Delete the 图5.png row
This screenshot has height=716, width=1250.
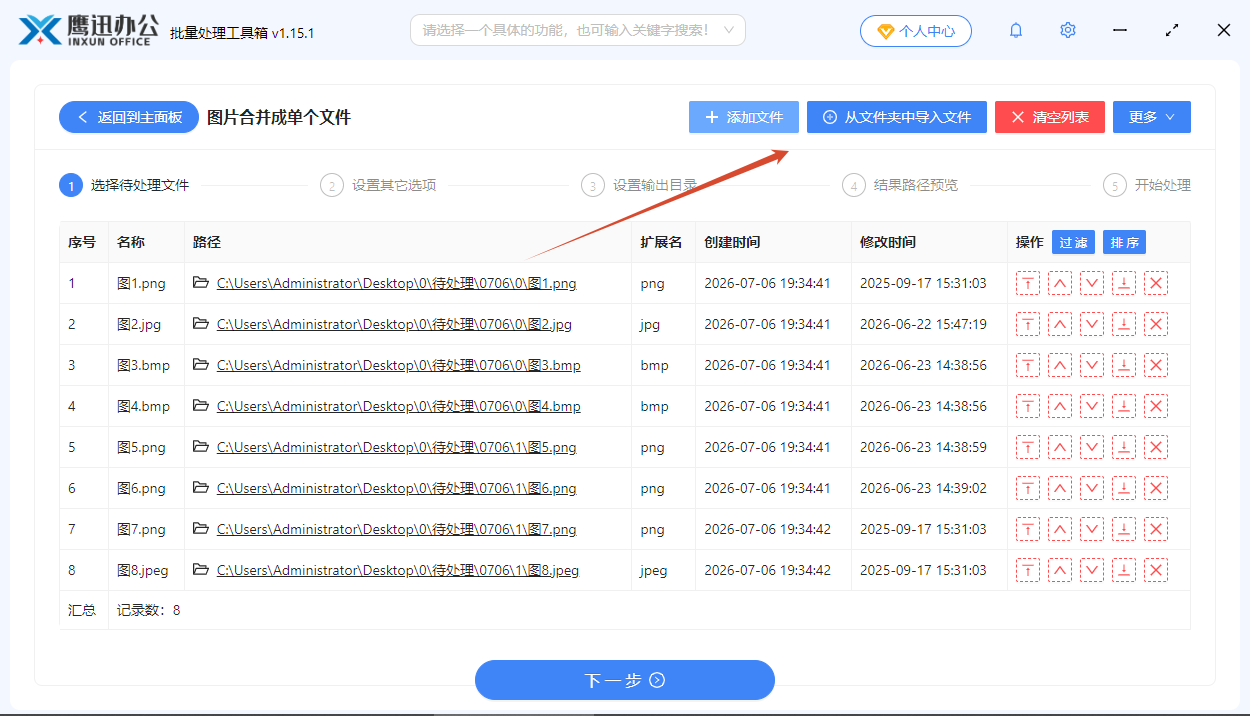(1156, 447)
